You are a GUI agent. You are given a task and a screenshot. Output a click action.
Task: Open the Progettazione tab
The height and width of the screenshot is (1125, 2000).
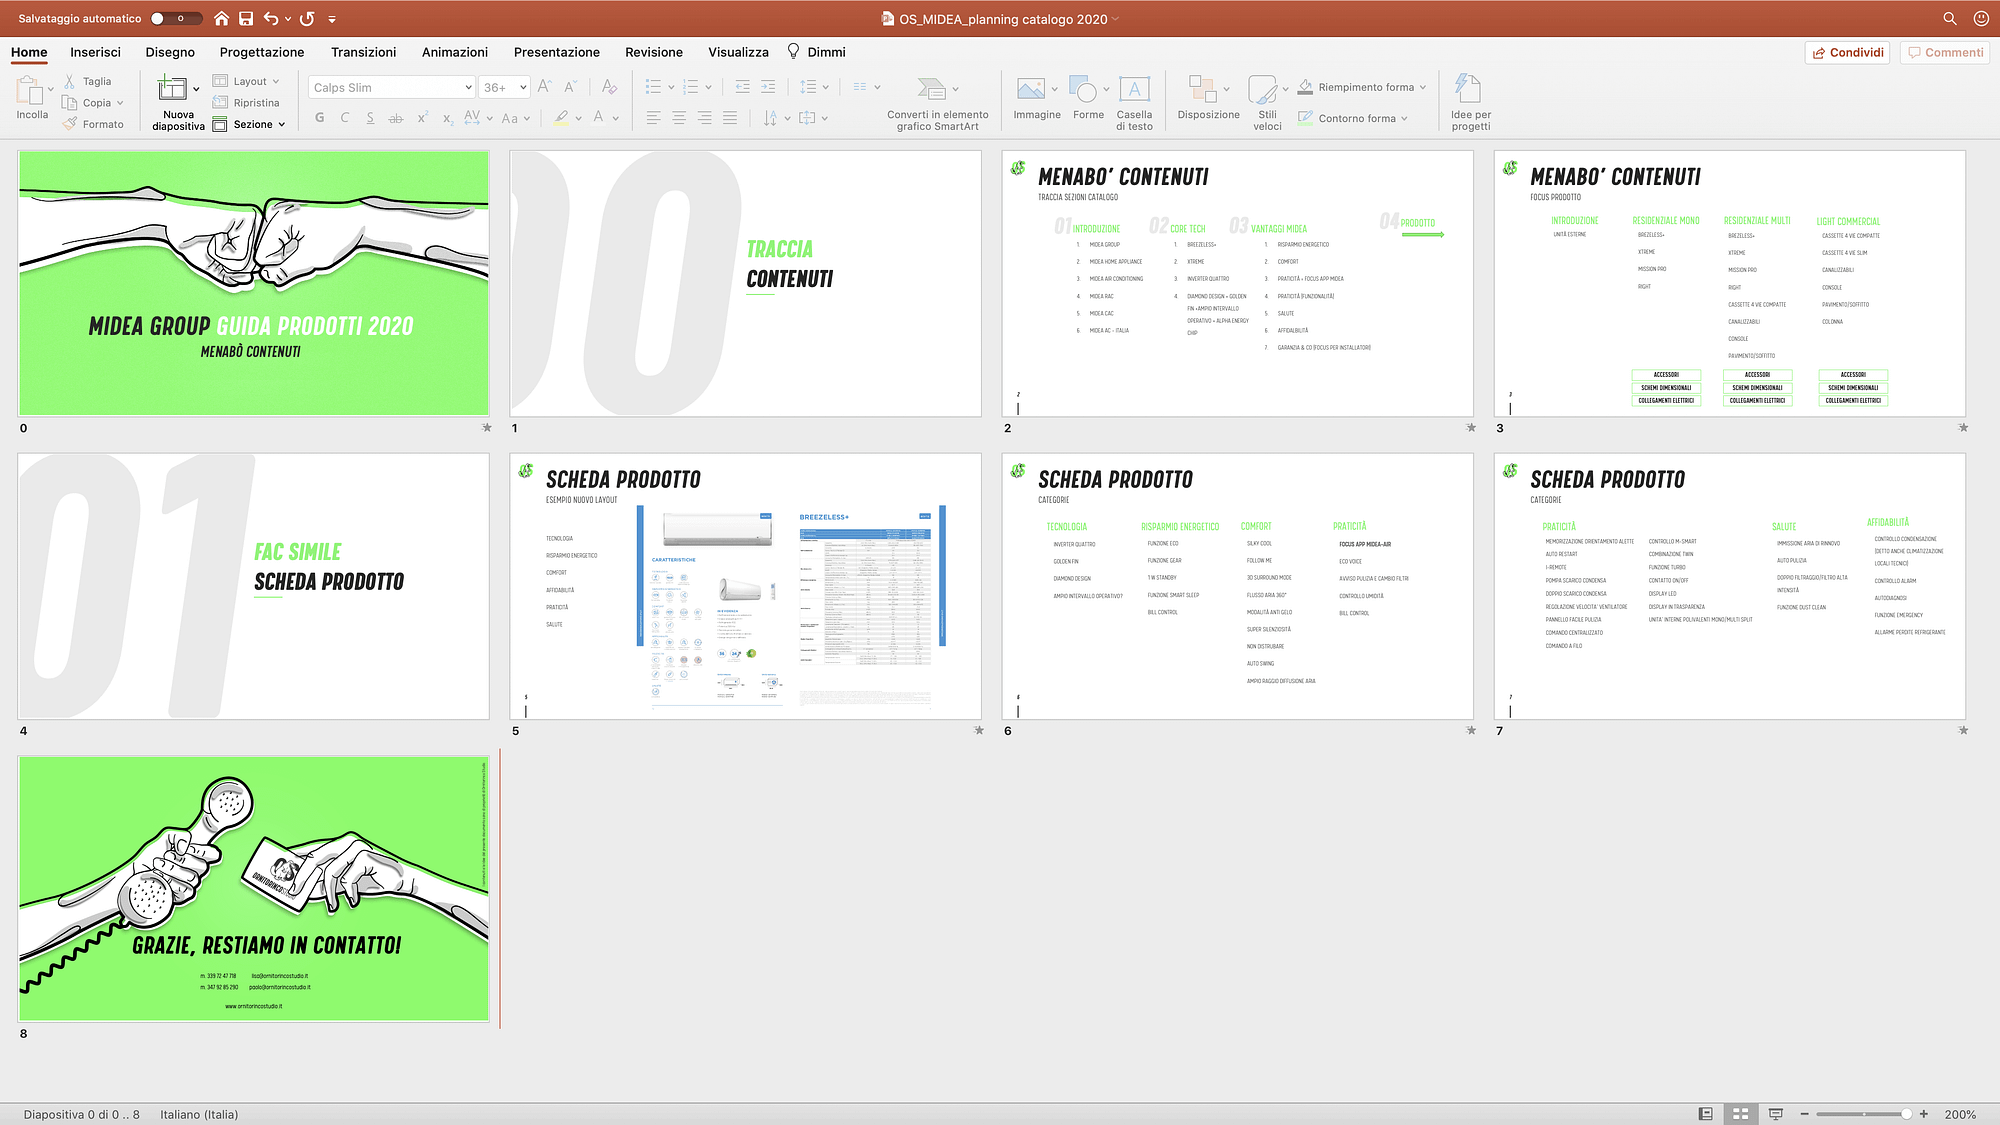click(262, 52)
